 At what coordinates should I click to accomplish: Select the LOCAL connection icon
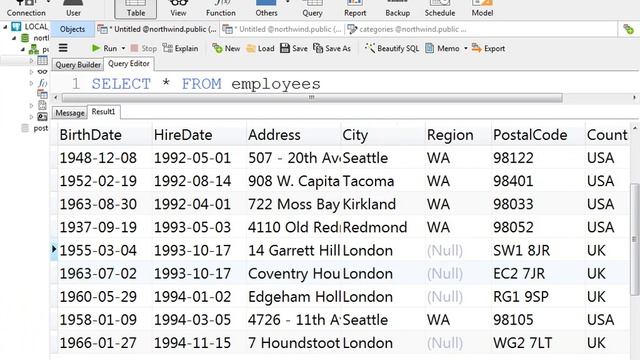16,27
